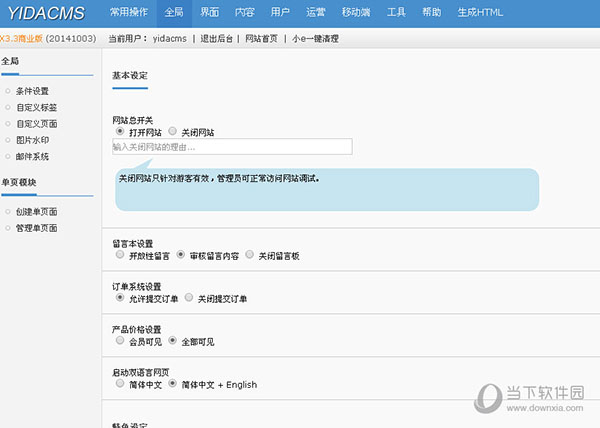Select the 允许提交订单 radio button

[120, 298]
